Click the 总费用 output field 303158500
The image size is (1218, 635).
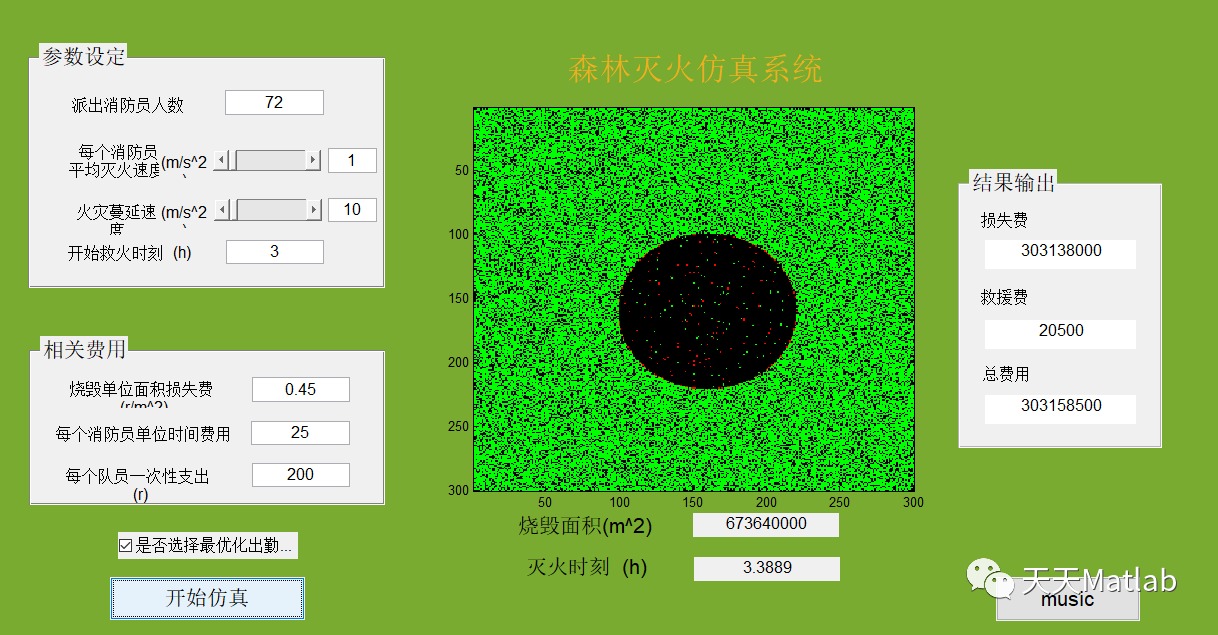1061,408
